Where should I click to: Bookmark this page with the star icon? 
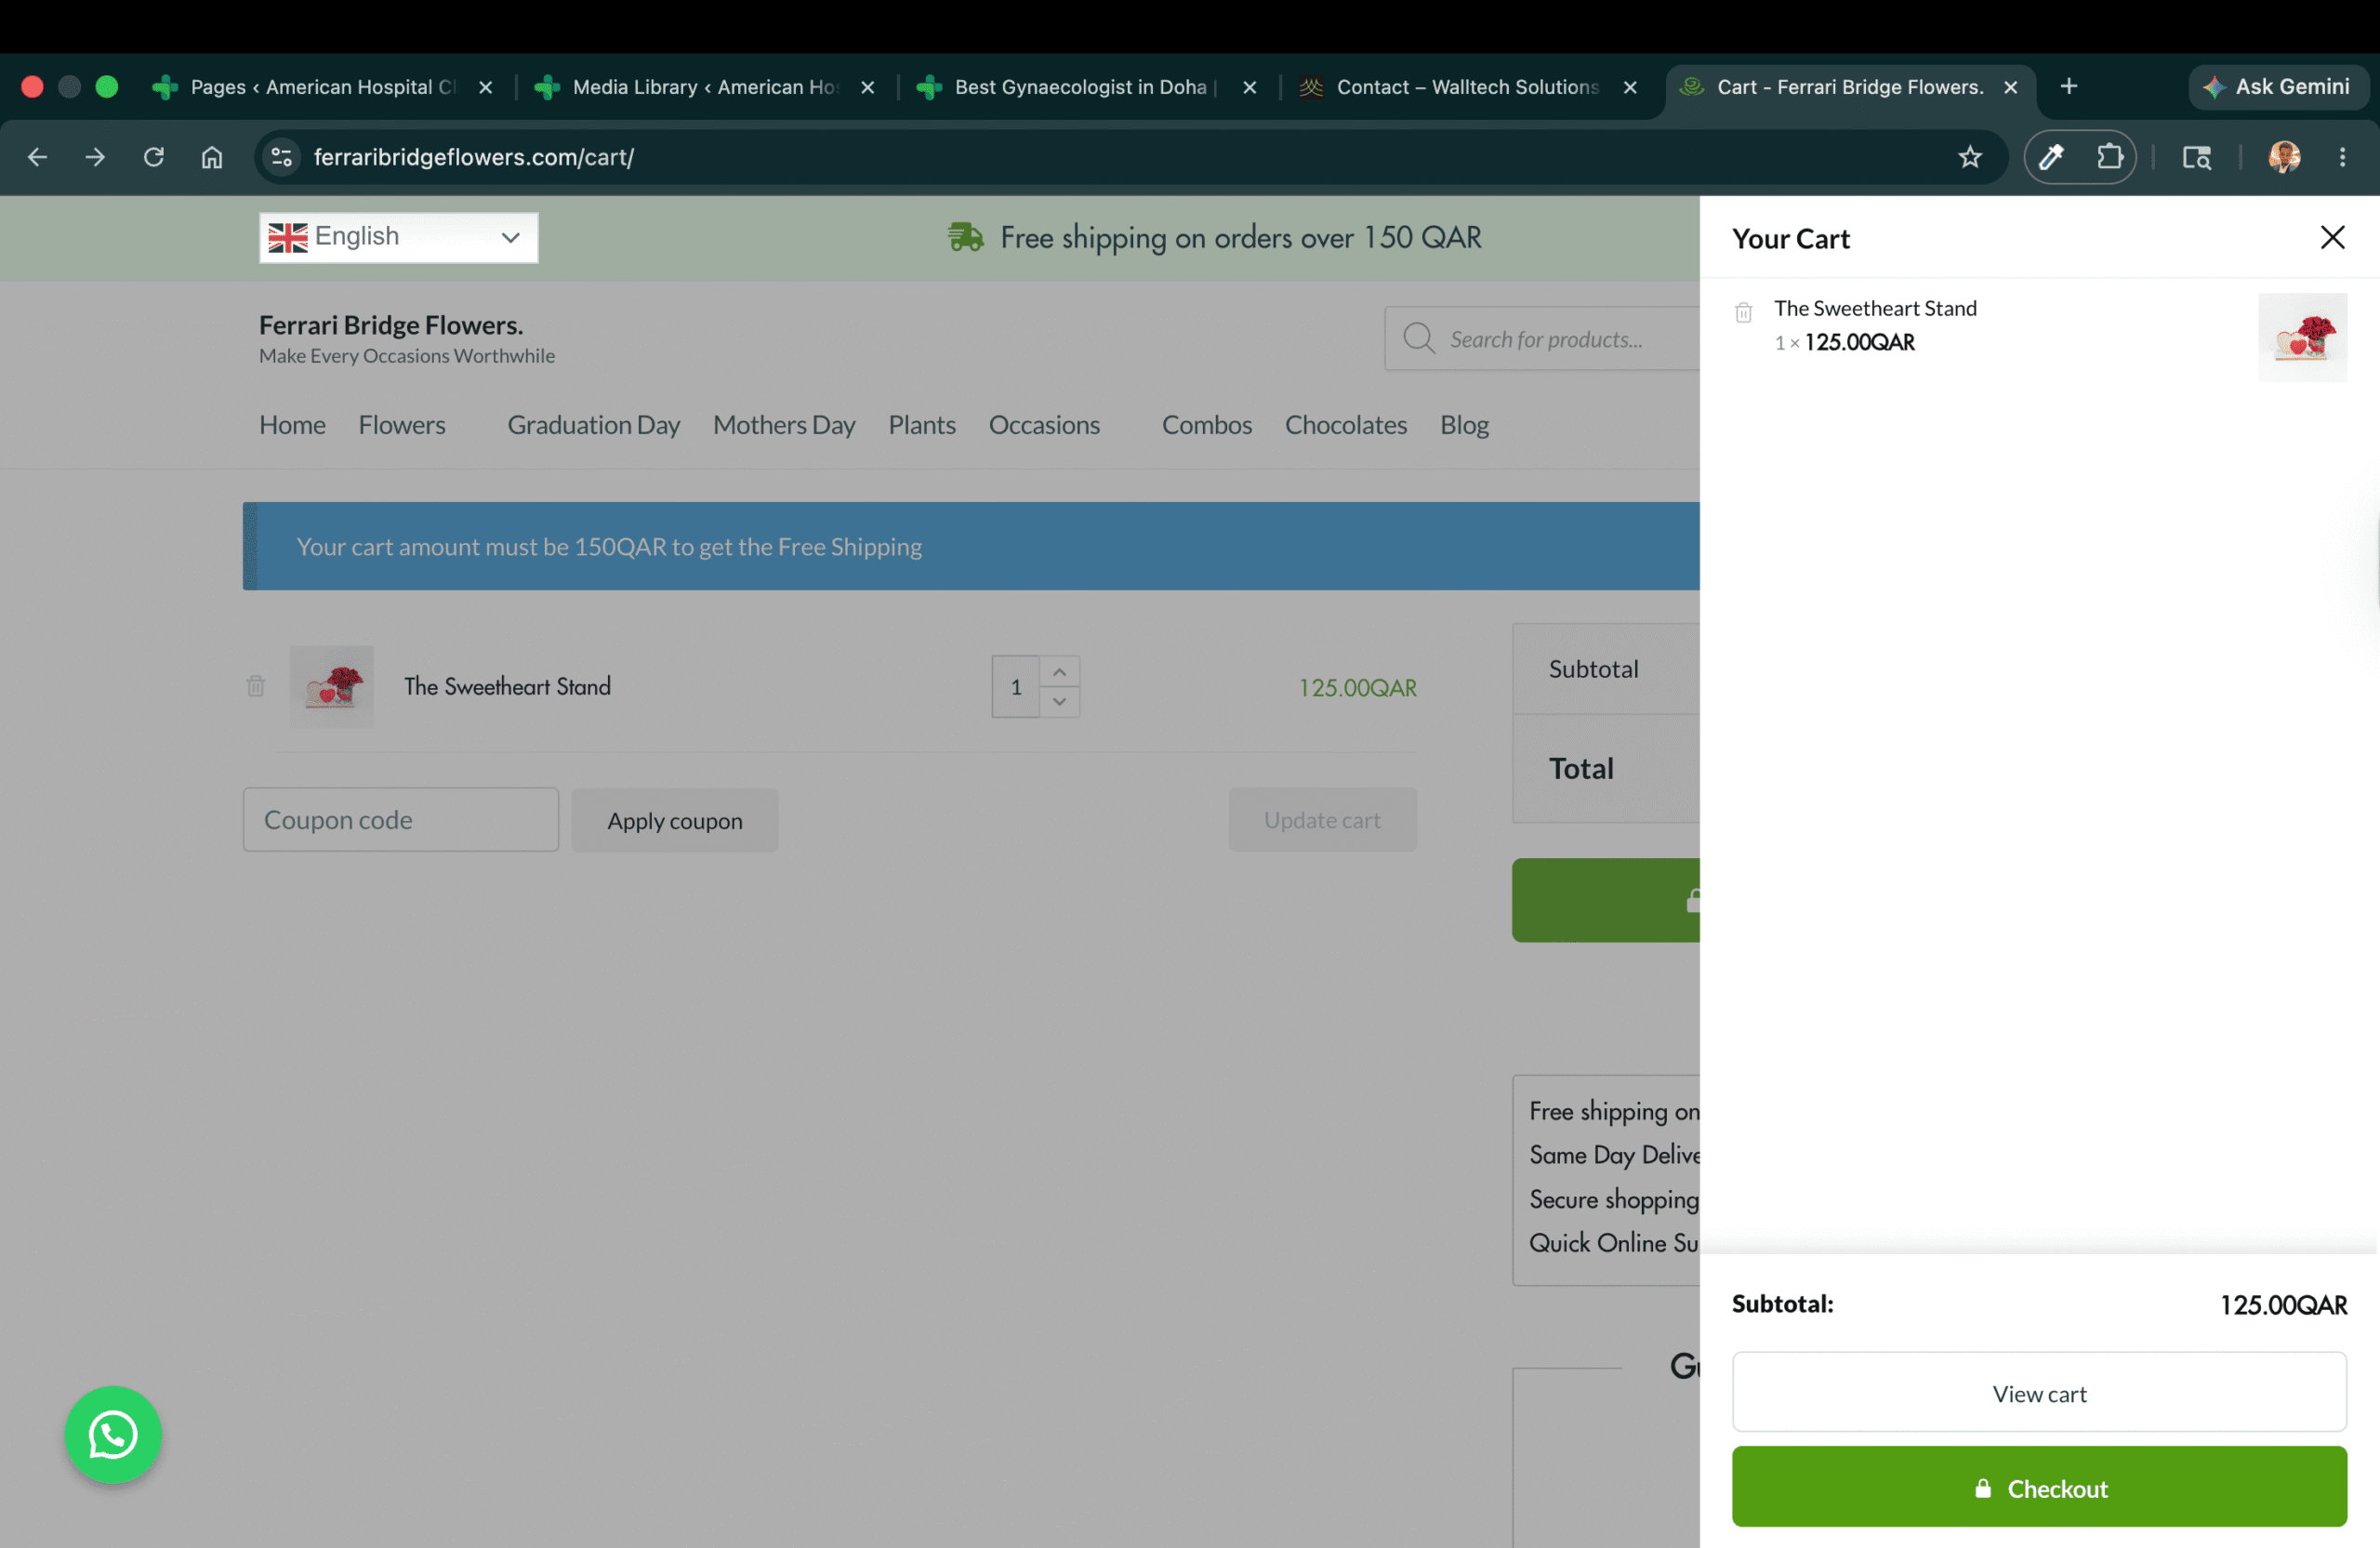click(x=1970, y=157)
